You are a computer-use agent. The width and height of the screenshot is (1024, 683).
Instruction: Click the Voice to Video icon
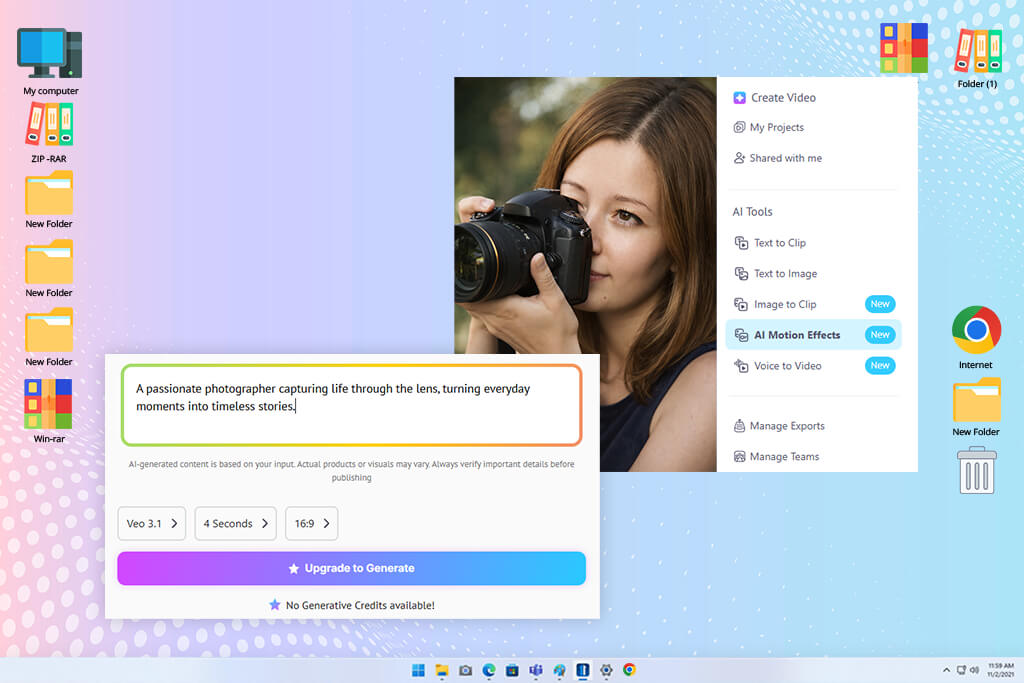[x=741, y=366]
